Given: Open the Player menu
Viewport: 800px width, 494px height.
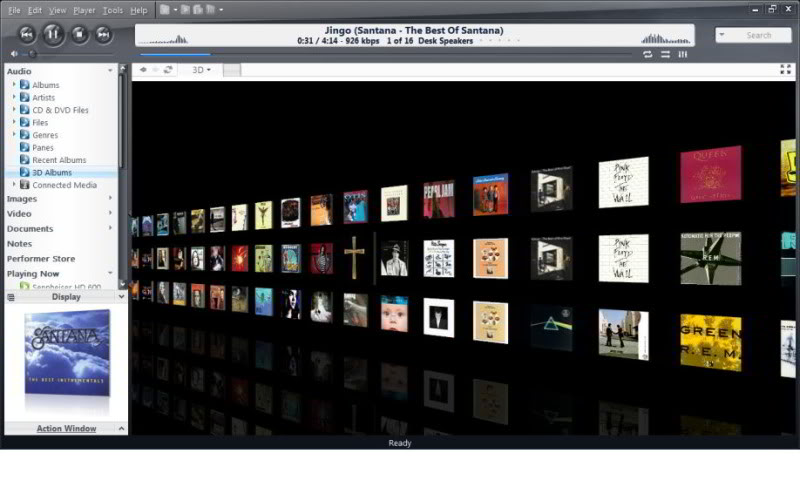Looking at the screenshot, I should [x=84, y=10].
